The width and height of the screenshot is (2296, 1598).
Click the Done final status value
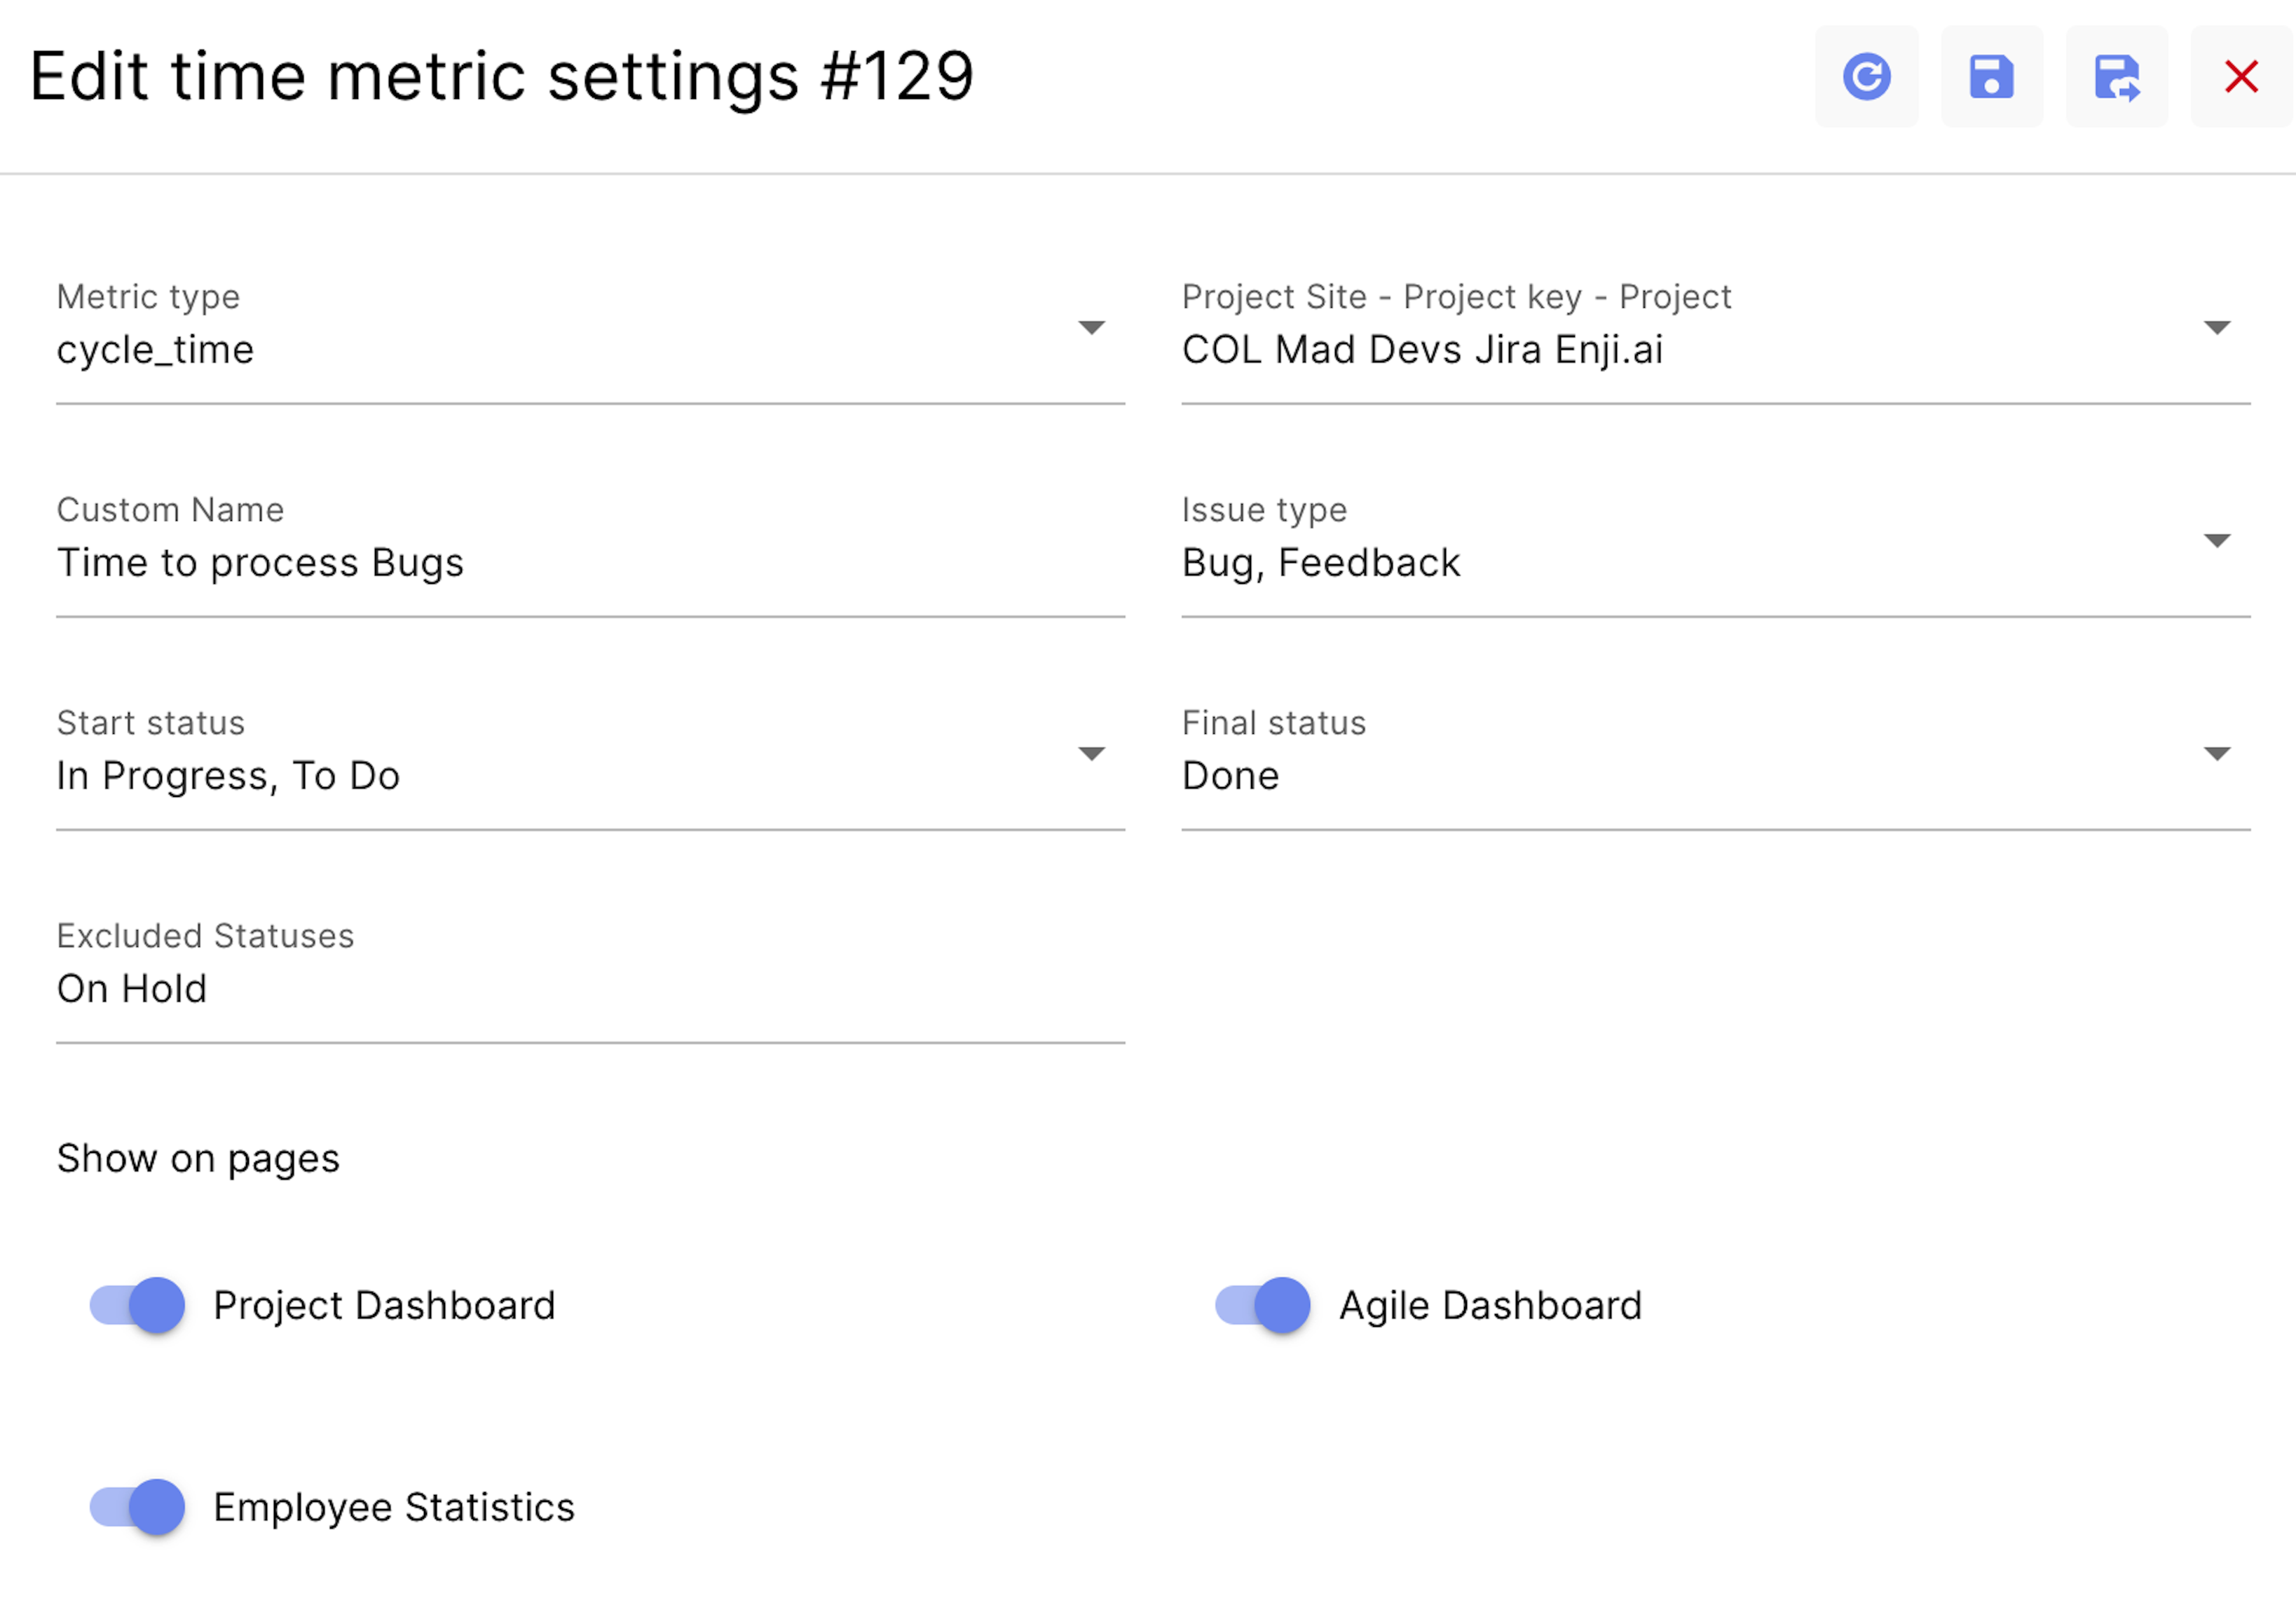[1230, 776]
